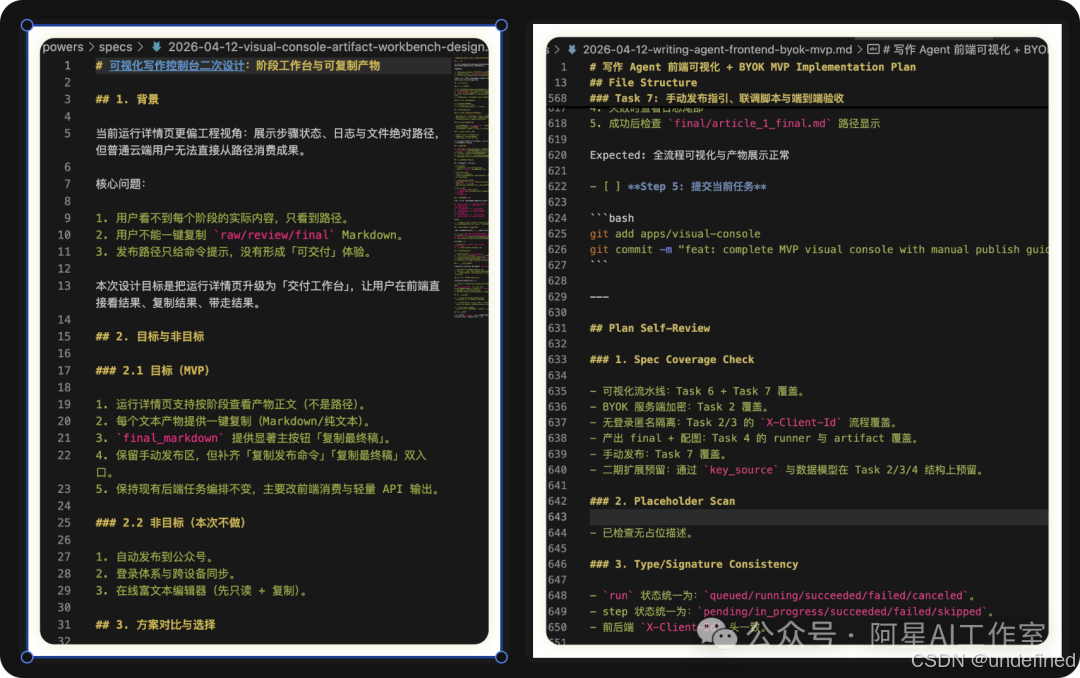Open the 'specs' breadcrumb folder
1080x678 pixels.
tap(115, 47)
